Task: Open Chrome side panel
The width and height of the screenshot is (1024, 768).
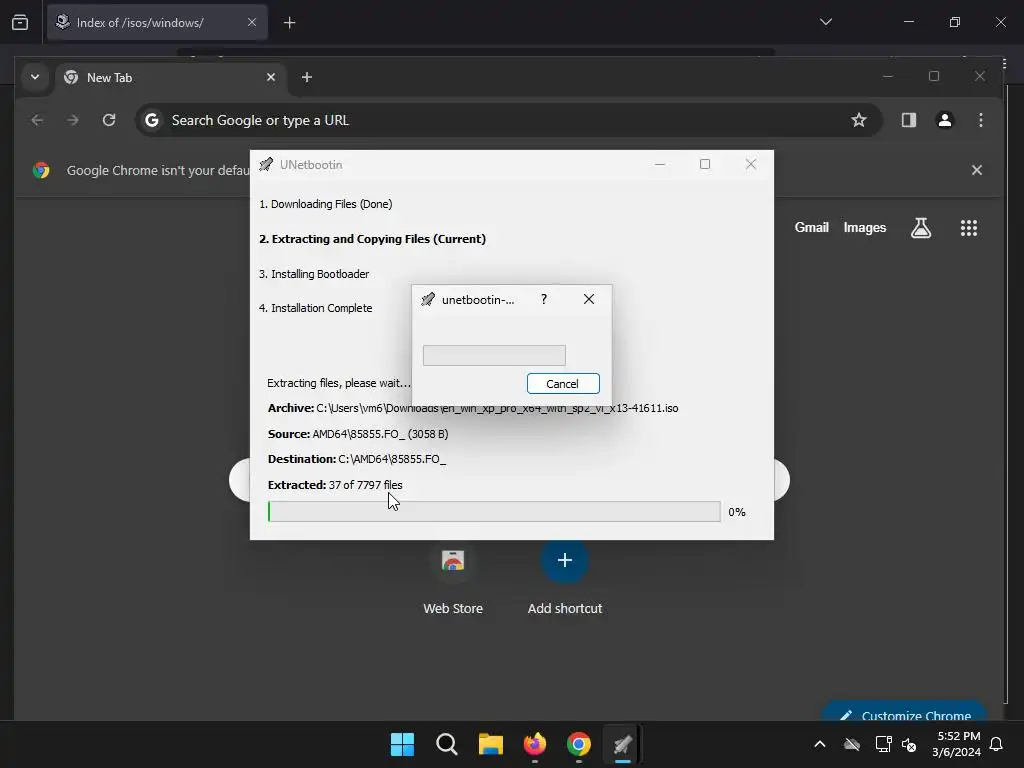Action: (908, 120)
